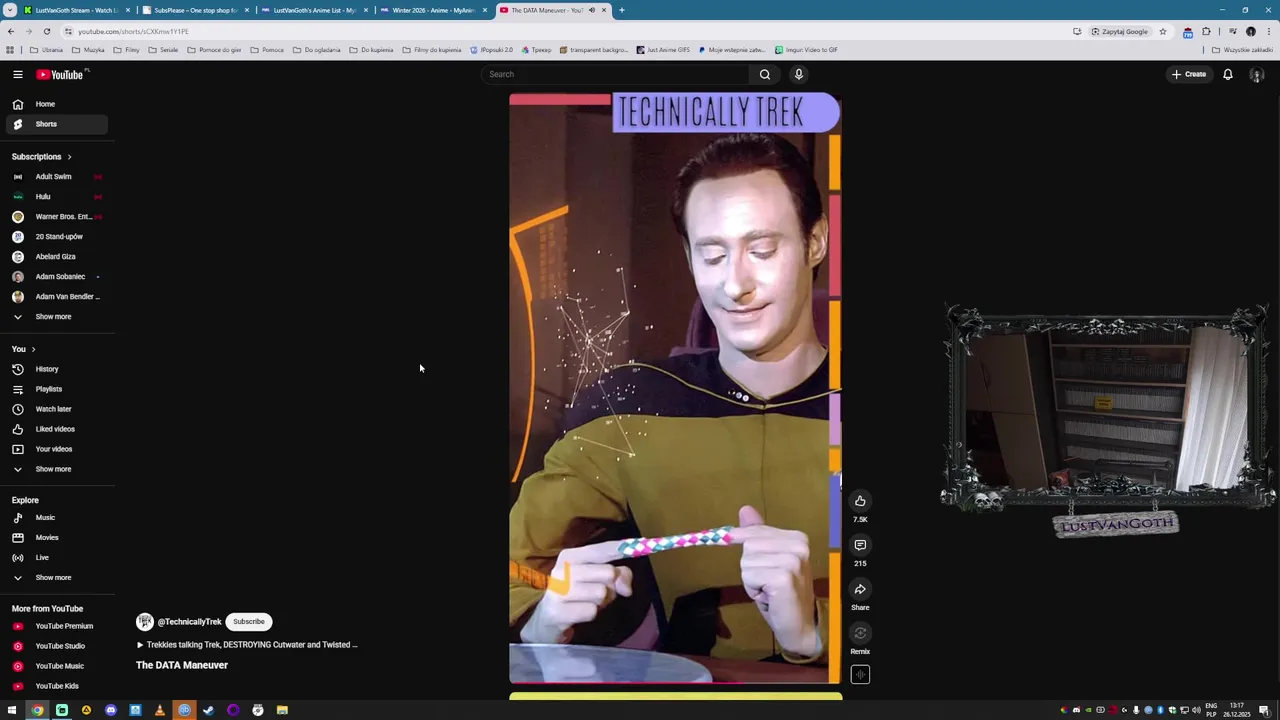Screen dimensions: 1280x720
Task: Open Hulu subscription channel
Action: pos(56,197)
